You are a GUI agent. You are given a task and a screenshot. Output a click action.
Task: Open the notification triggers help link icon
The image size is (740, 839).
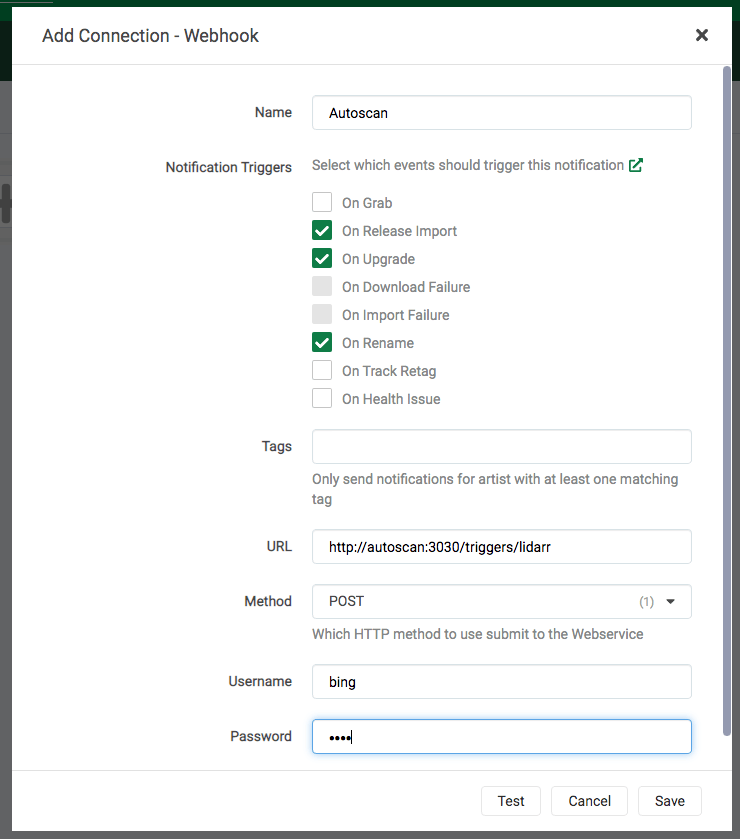coord(636,166)
